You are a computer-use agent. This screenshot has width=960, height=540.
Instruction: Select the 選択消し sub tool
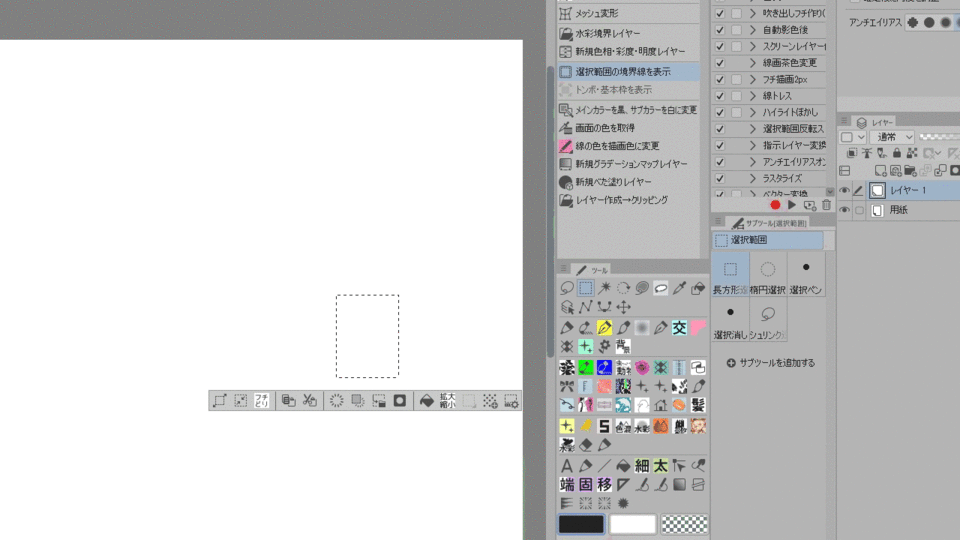[x=730, y=320]
